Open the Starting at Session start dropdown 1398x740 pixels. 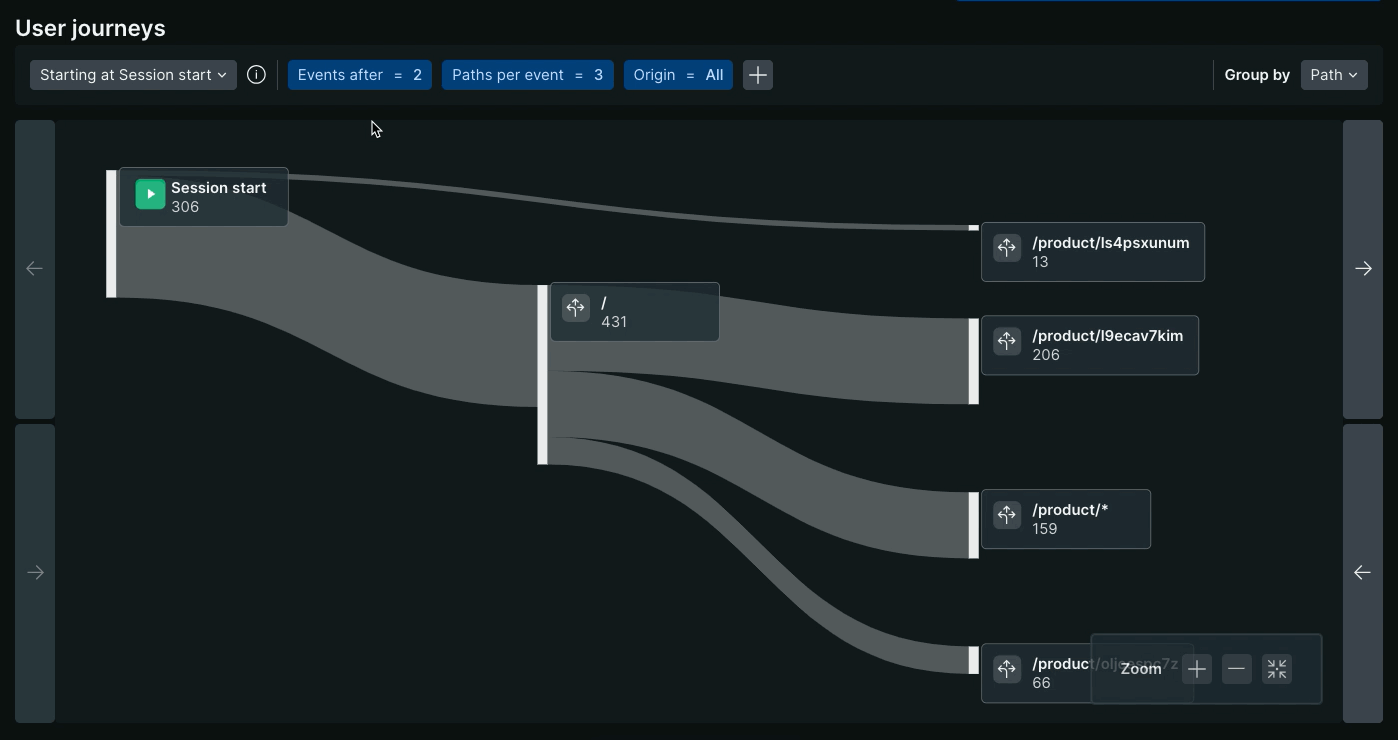click(132, 74)
